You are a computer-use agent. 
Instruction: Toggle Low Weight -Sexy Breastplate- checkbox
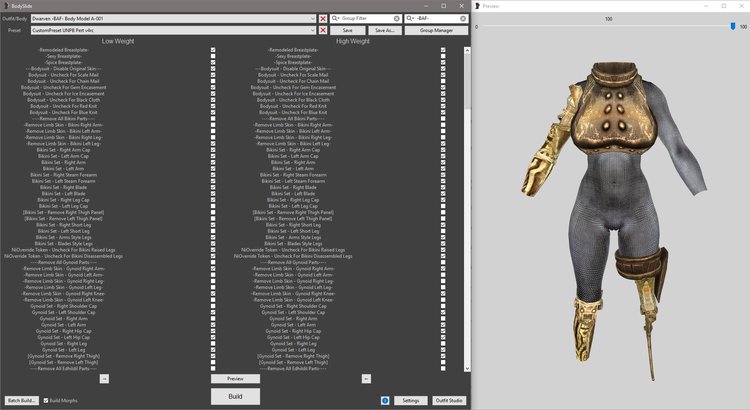pyautogui.click(x=213, y=56)
